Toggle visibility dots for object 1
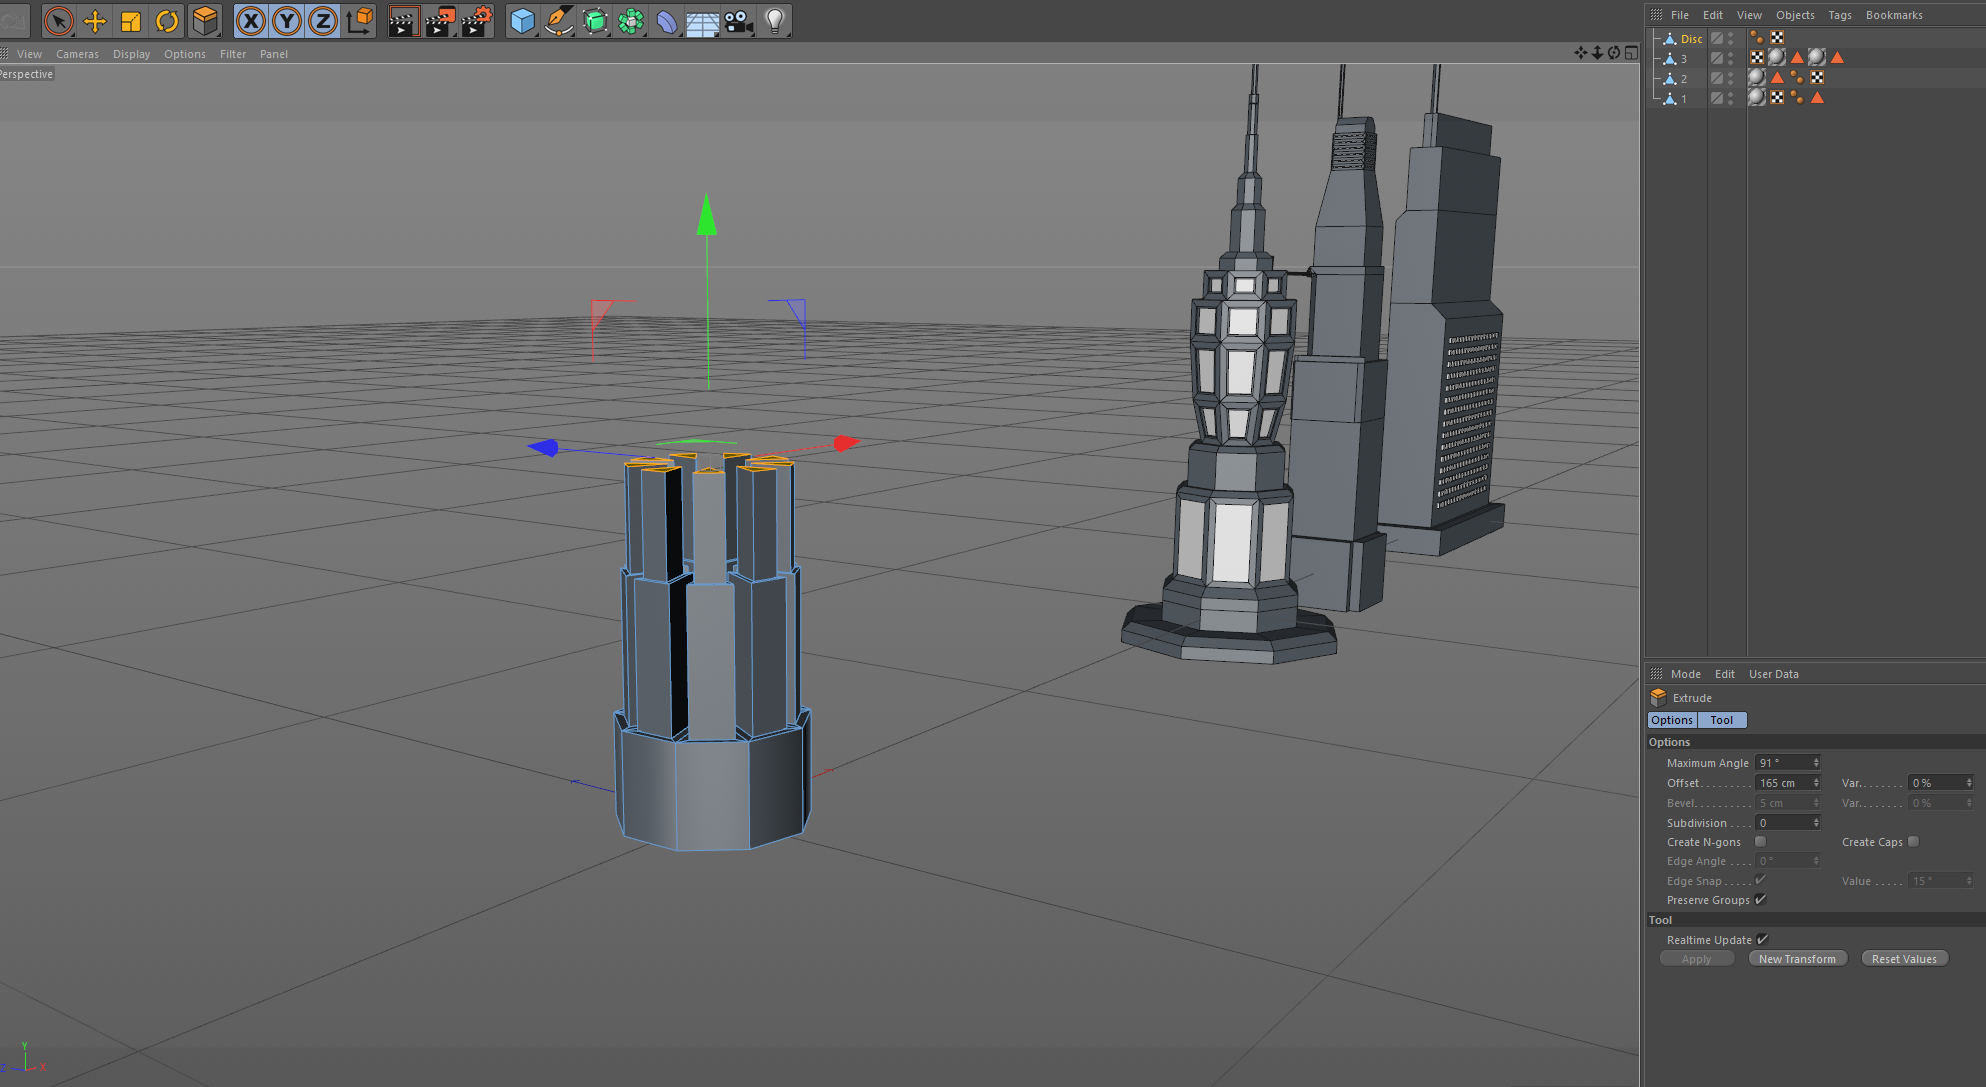 (1731, 98)
